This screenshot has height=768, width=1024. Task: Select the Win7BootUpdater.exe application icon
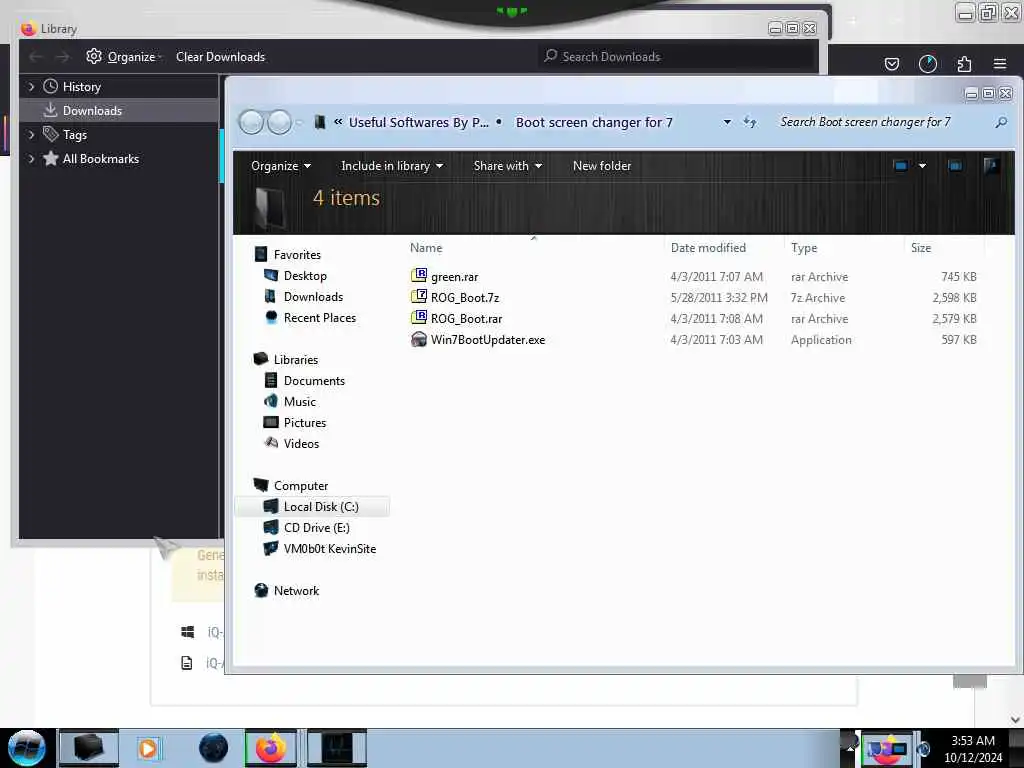coord(419,339)
